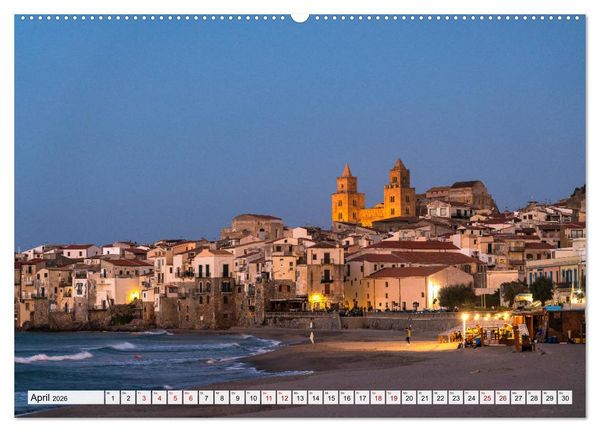Select red day 19 in the strip
600x432 pixels.
394,398
